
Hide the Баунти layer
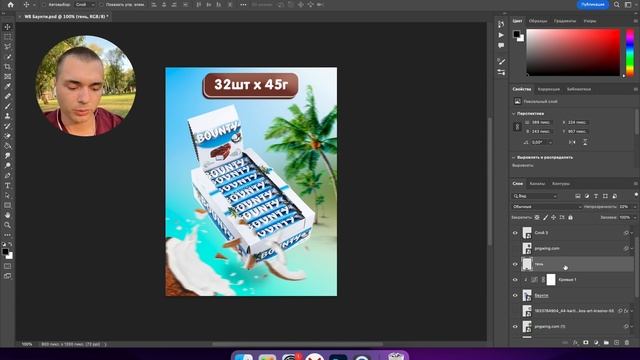coord(515,295)
